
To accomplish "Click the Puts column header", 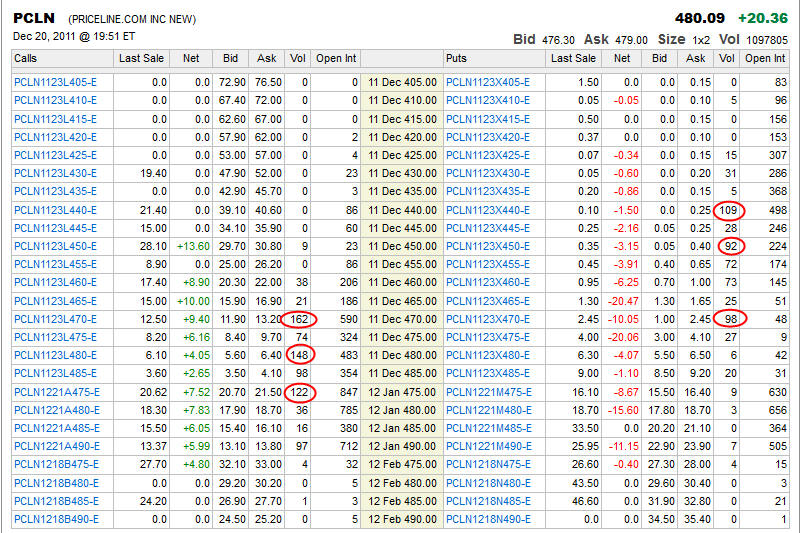I will coord(457,59).
